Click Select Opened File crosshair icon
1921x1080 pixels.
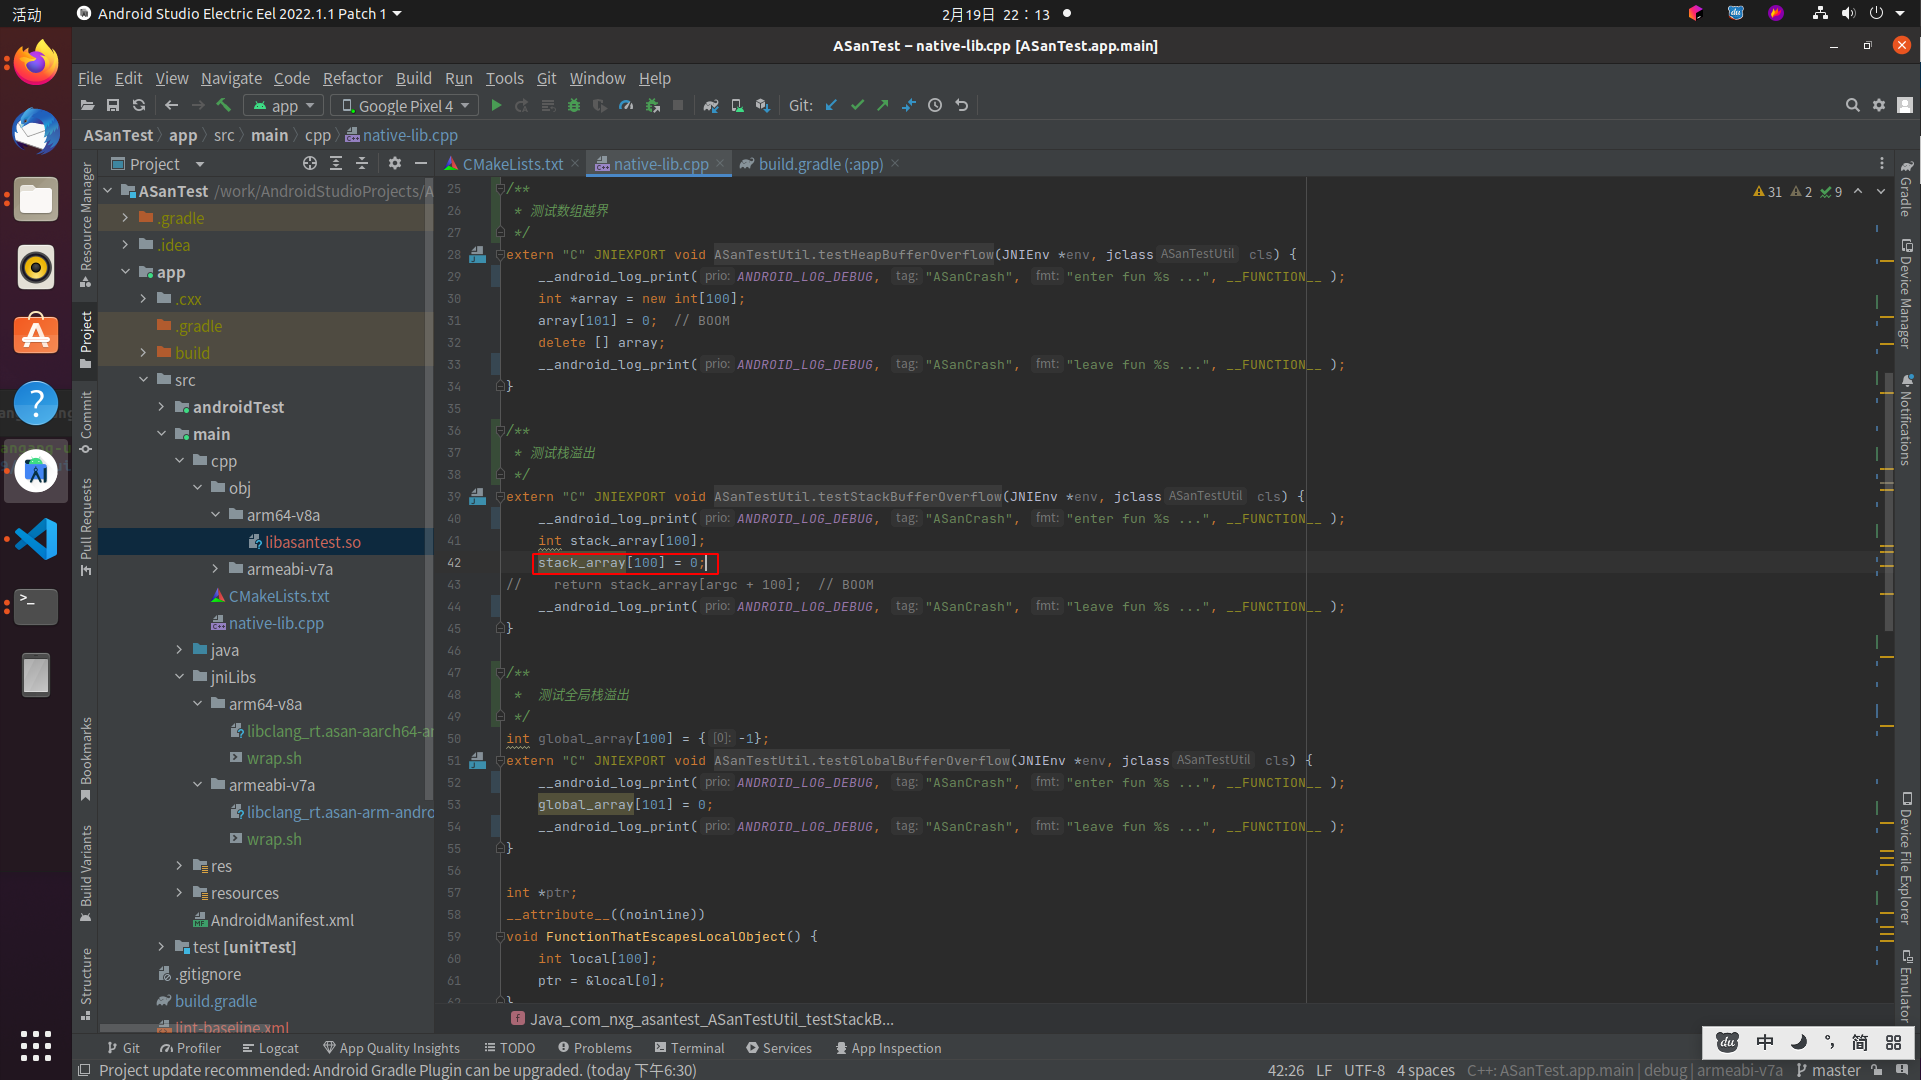(x=310, y=163)
